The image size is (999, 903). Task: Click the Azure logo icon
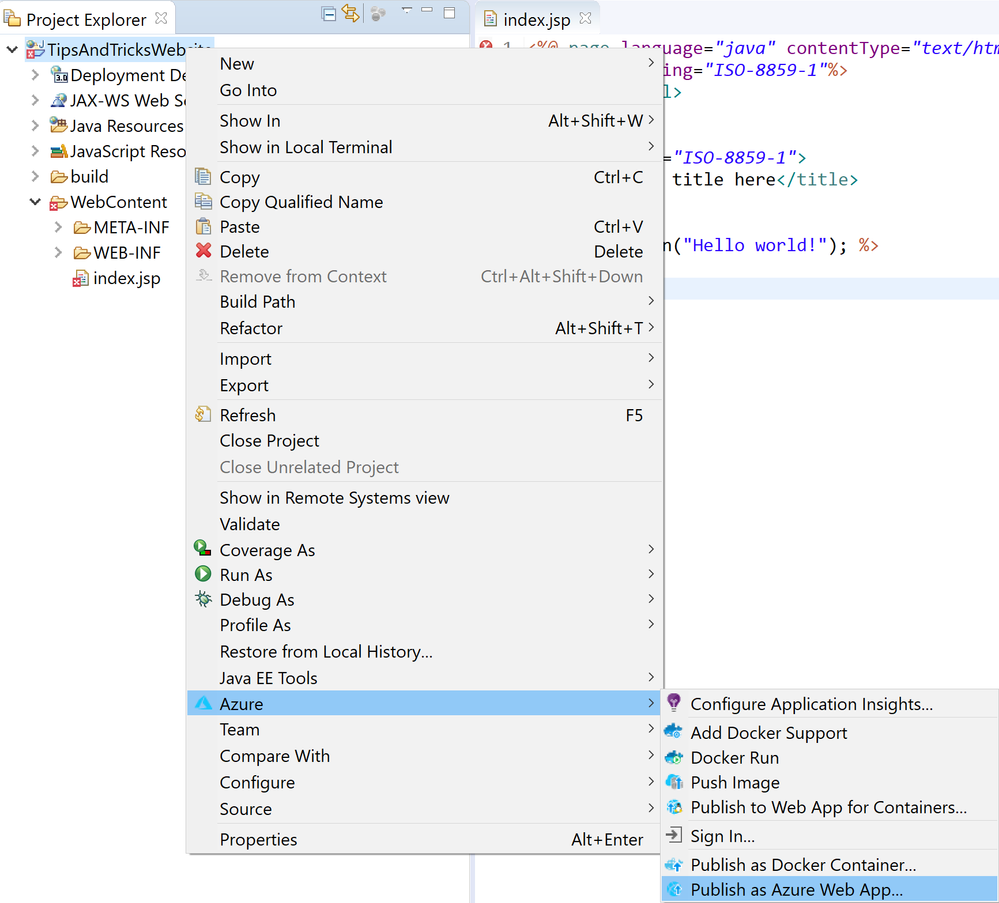[203, 703]
